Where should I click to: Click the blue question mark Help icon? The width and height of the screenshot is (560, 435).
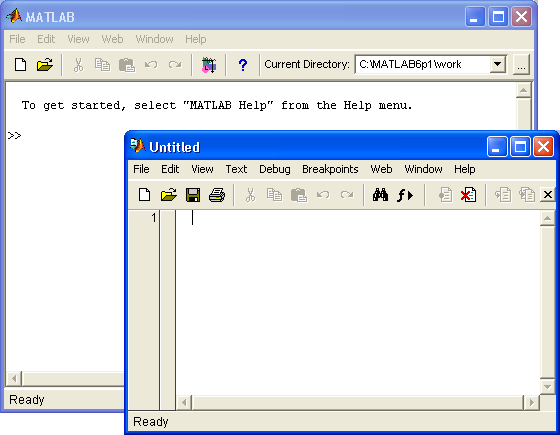242,65
